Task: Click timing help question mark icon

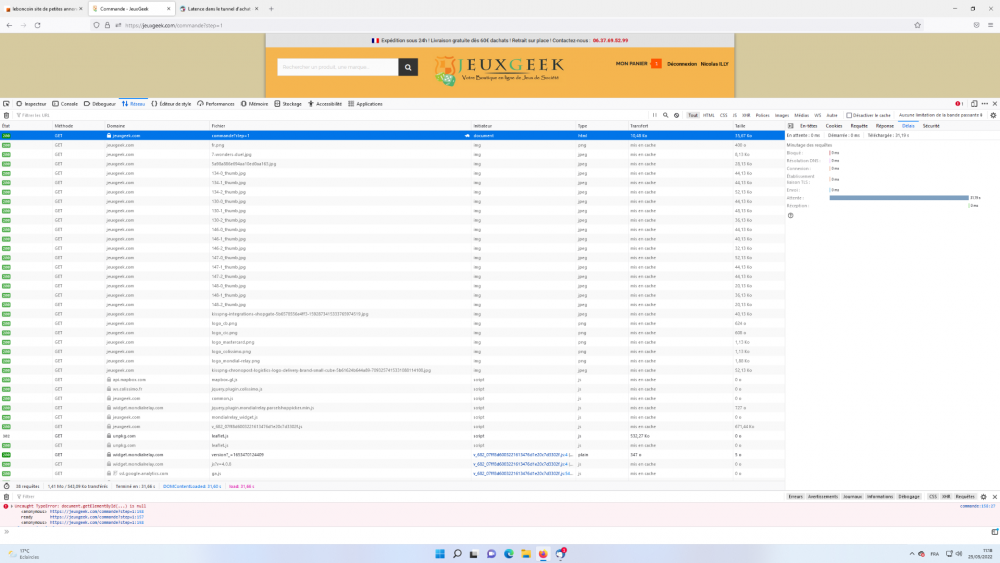Action: 791,216
